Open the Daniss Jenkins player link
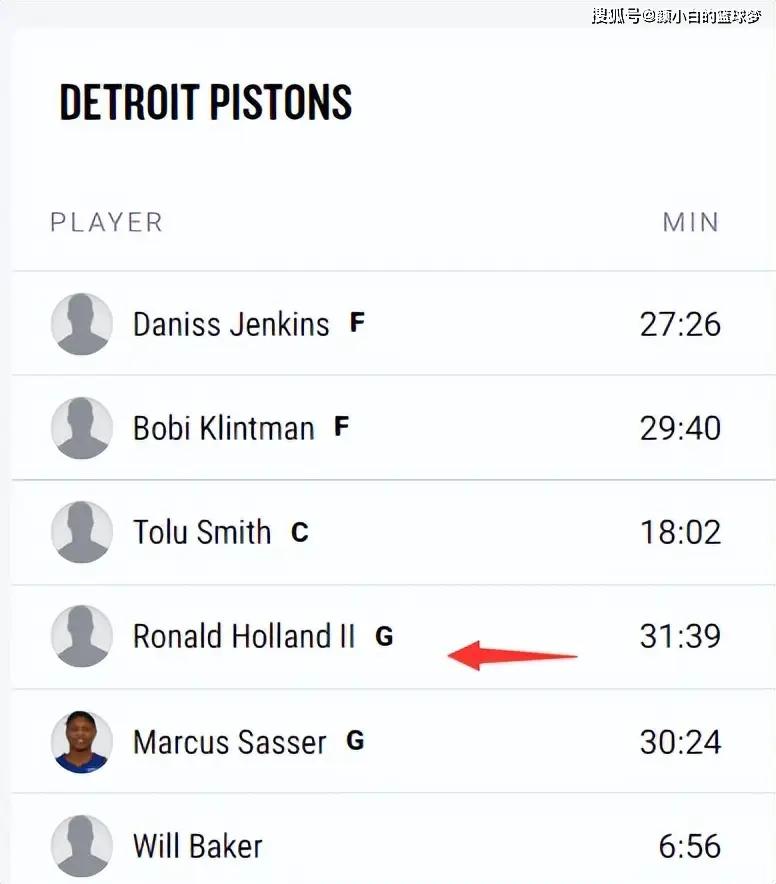 (x=231, y=324)
